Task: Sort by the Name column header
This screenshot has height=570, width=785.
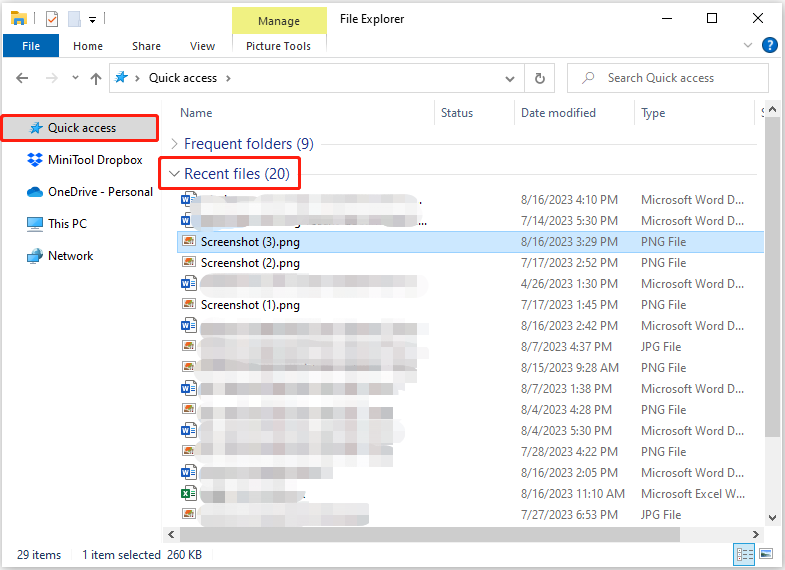Action: coord(196,113)
